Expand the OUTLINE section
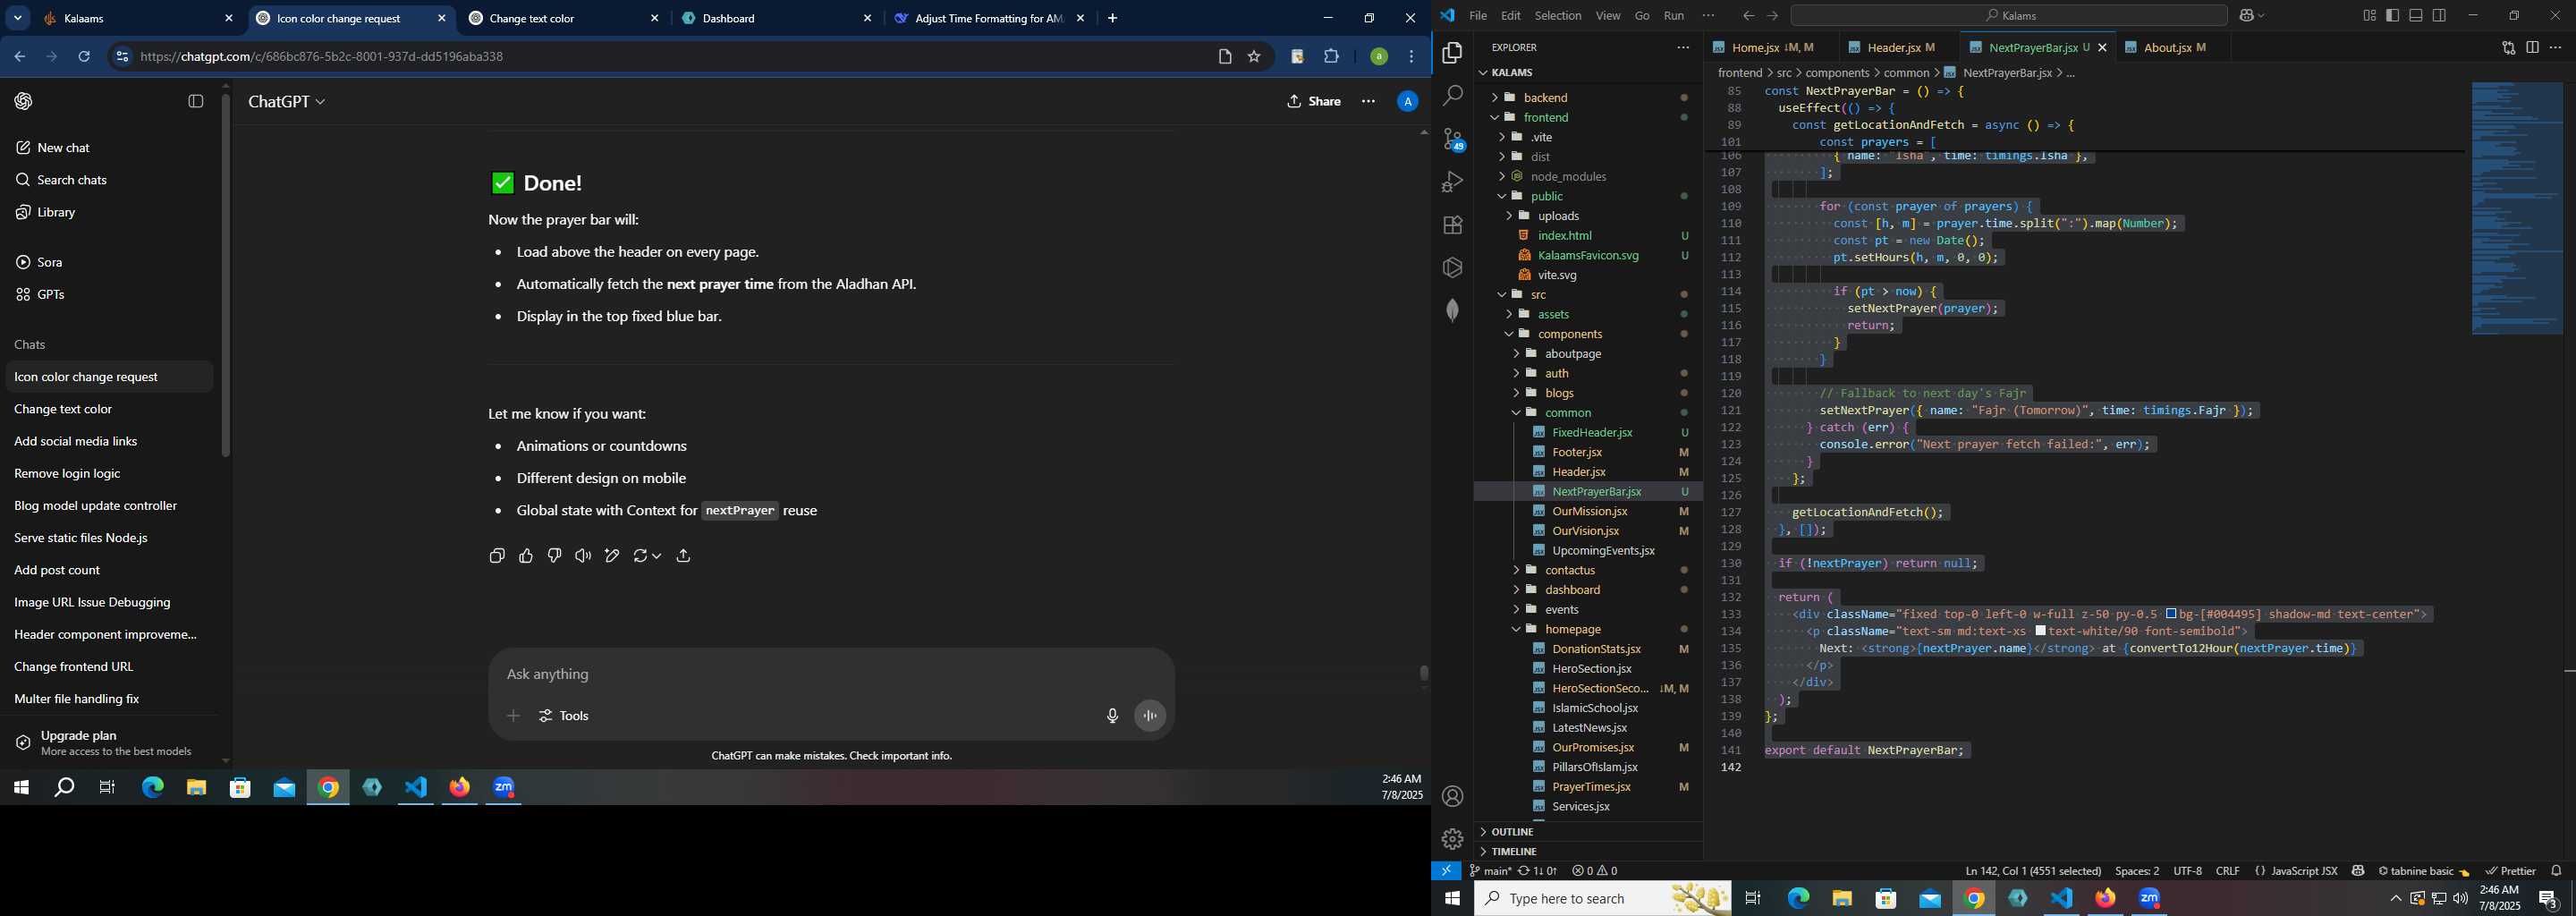The width and height of the screenshot is (2576, 916). tap(1512, 832)
